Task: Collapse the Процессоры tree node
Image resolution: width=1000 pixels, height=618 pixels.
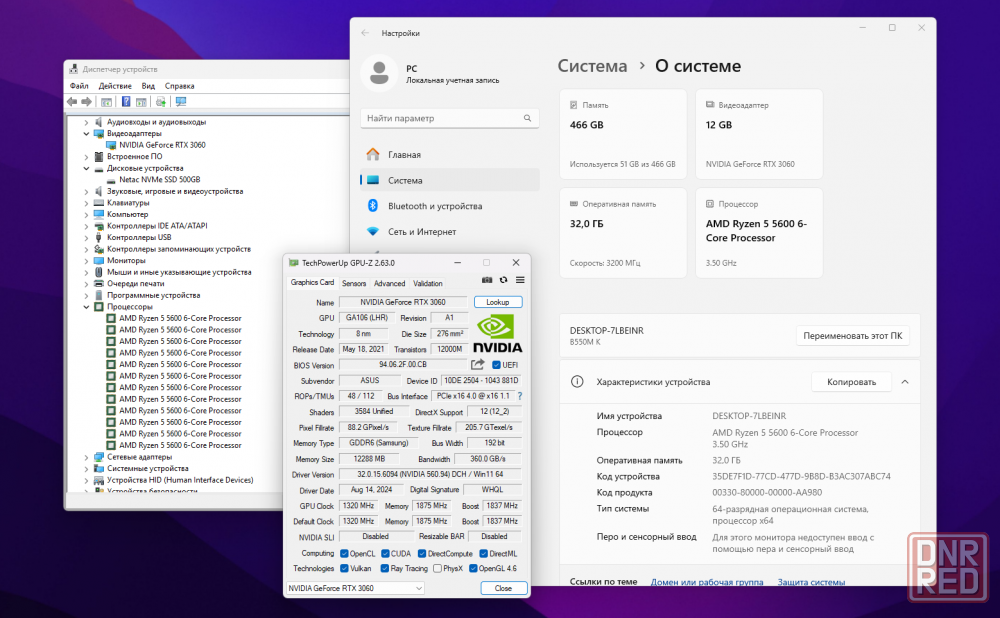Action: point(86,307)
